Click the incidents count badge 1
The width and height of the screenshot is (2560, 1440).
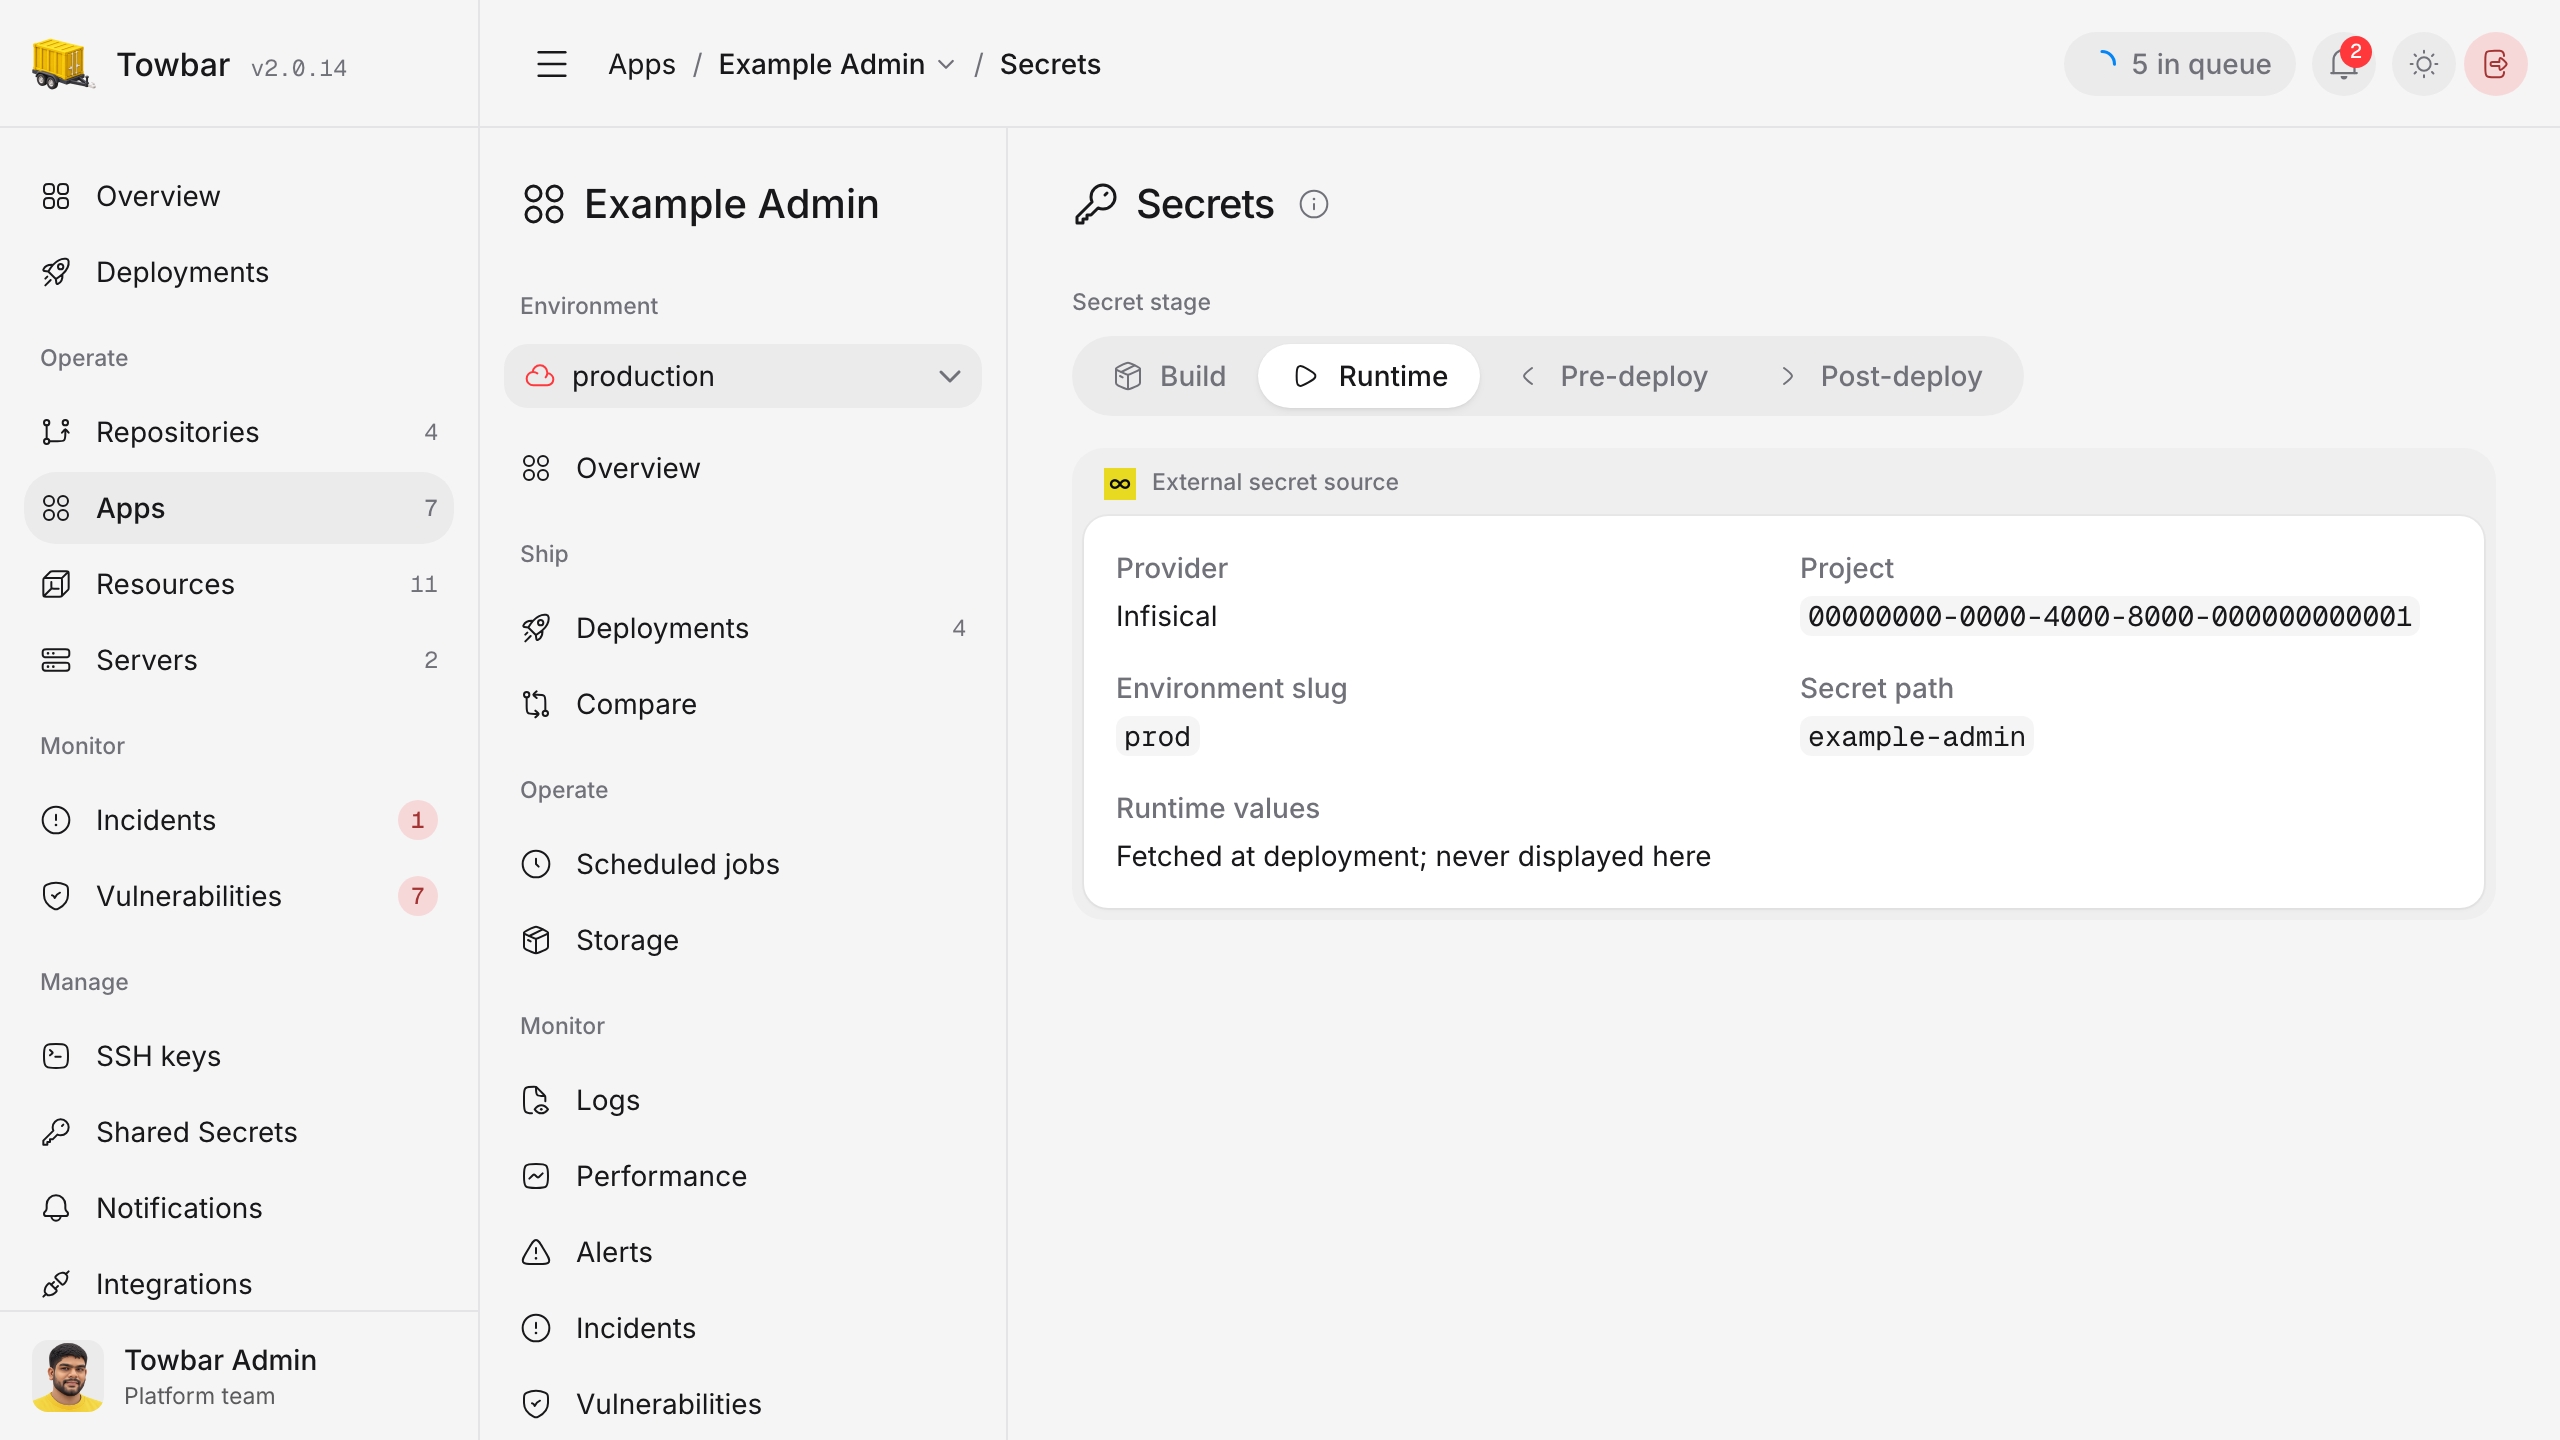point(417,820)
